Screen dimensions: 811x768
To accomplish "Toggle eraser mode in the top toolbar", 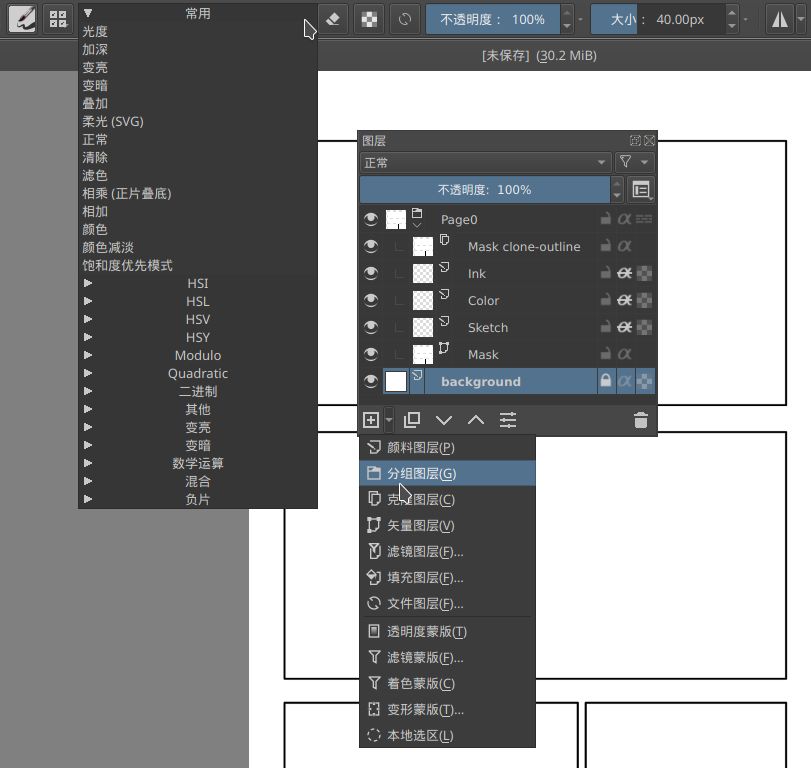I will (x=333, y=19).
